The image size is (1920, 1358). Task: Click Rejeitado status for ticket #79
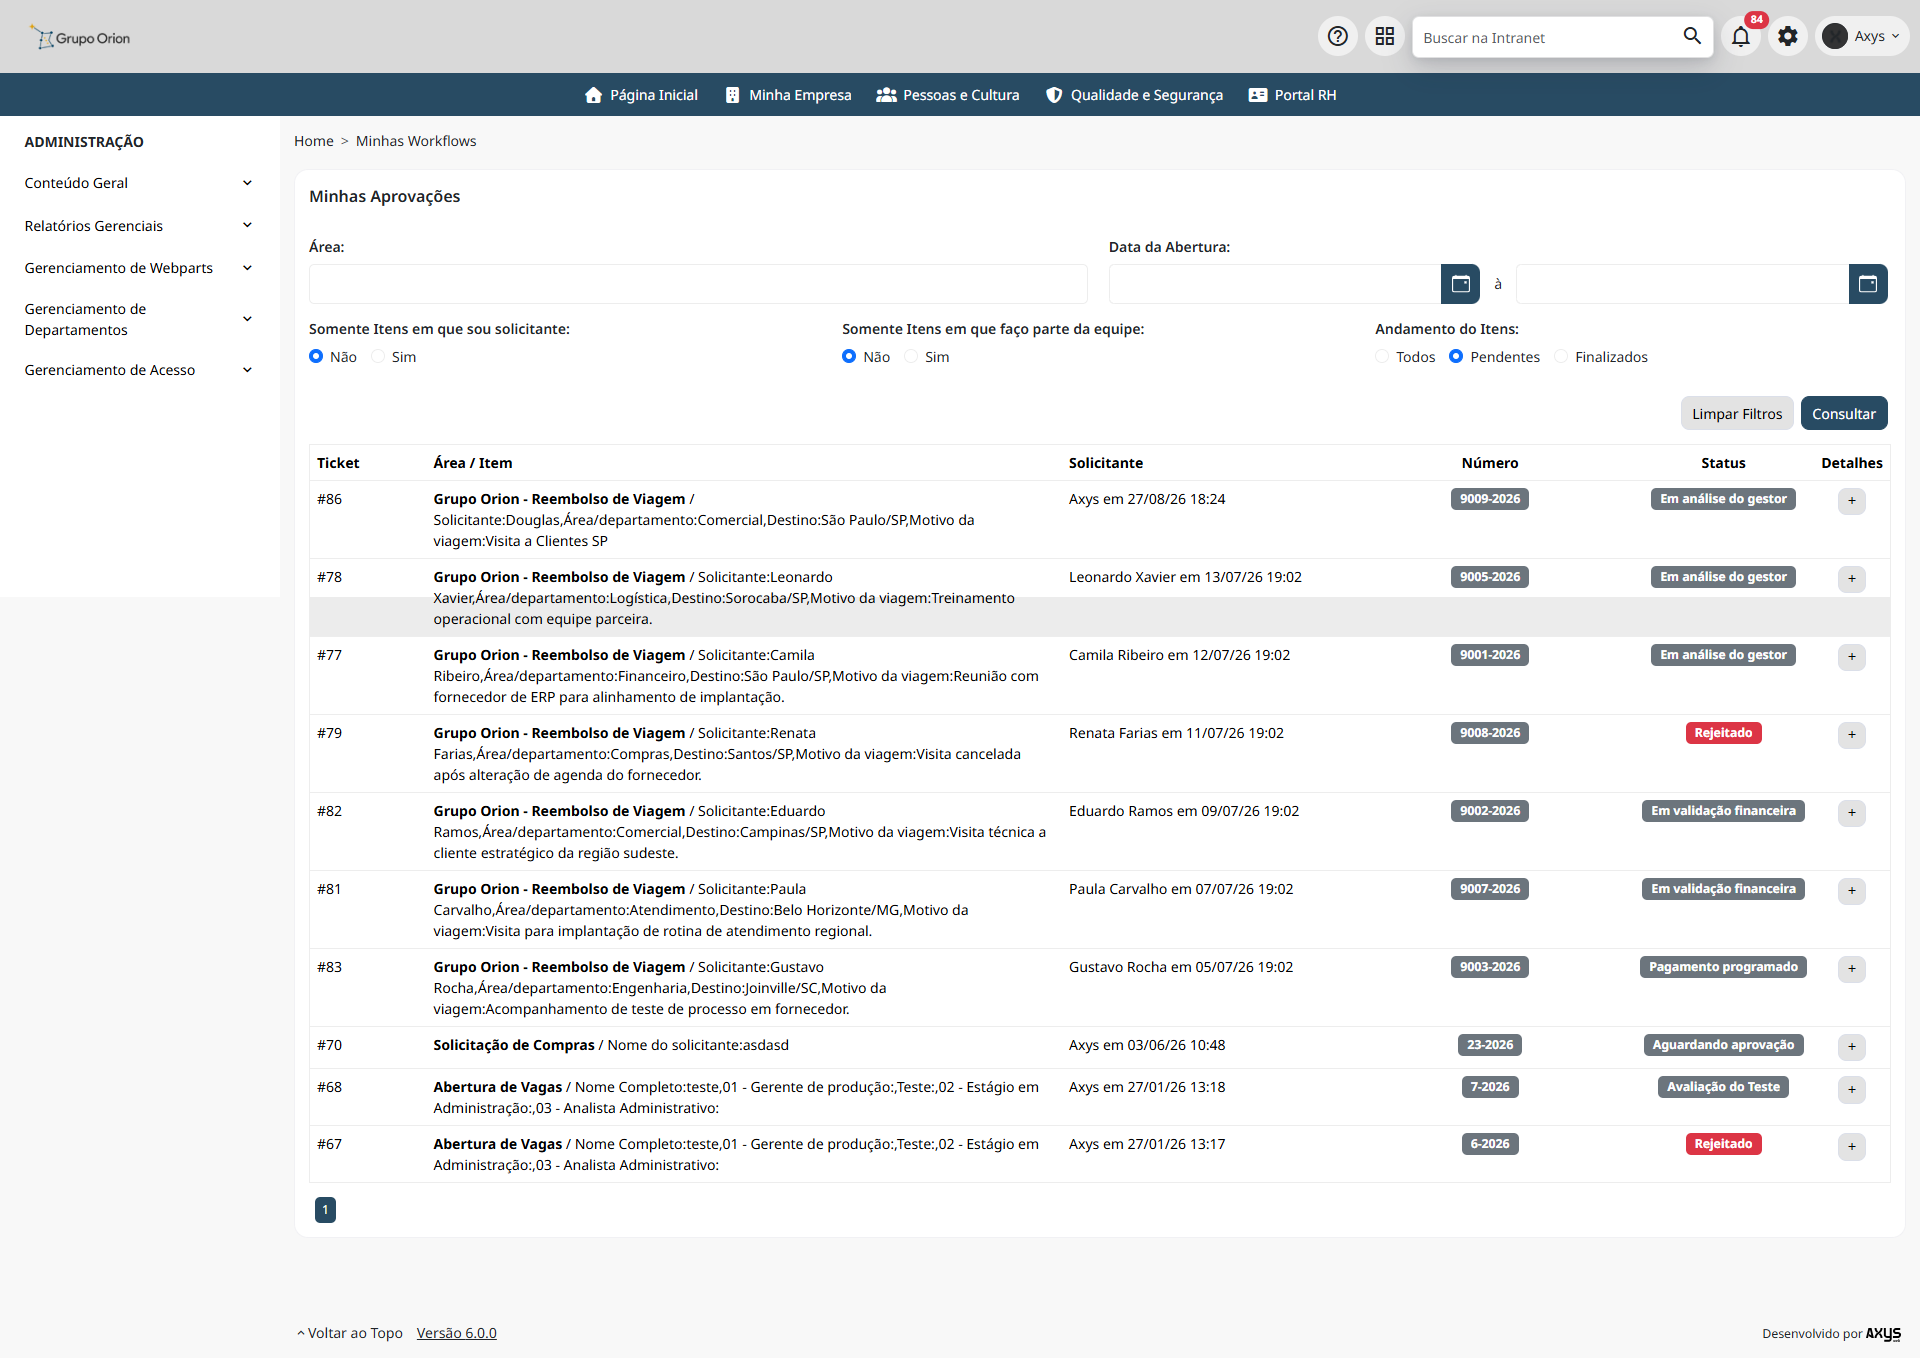tap(1723, 733)
